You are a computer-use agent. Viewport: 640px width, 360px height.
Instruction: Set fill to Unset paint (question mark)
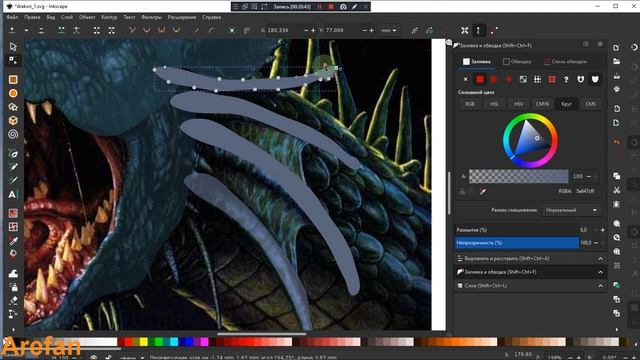[x=566, y=79]
